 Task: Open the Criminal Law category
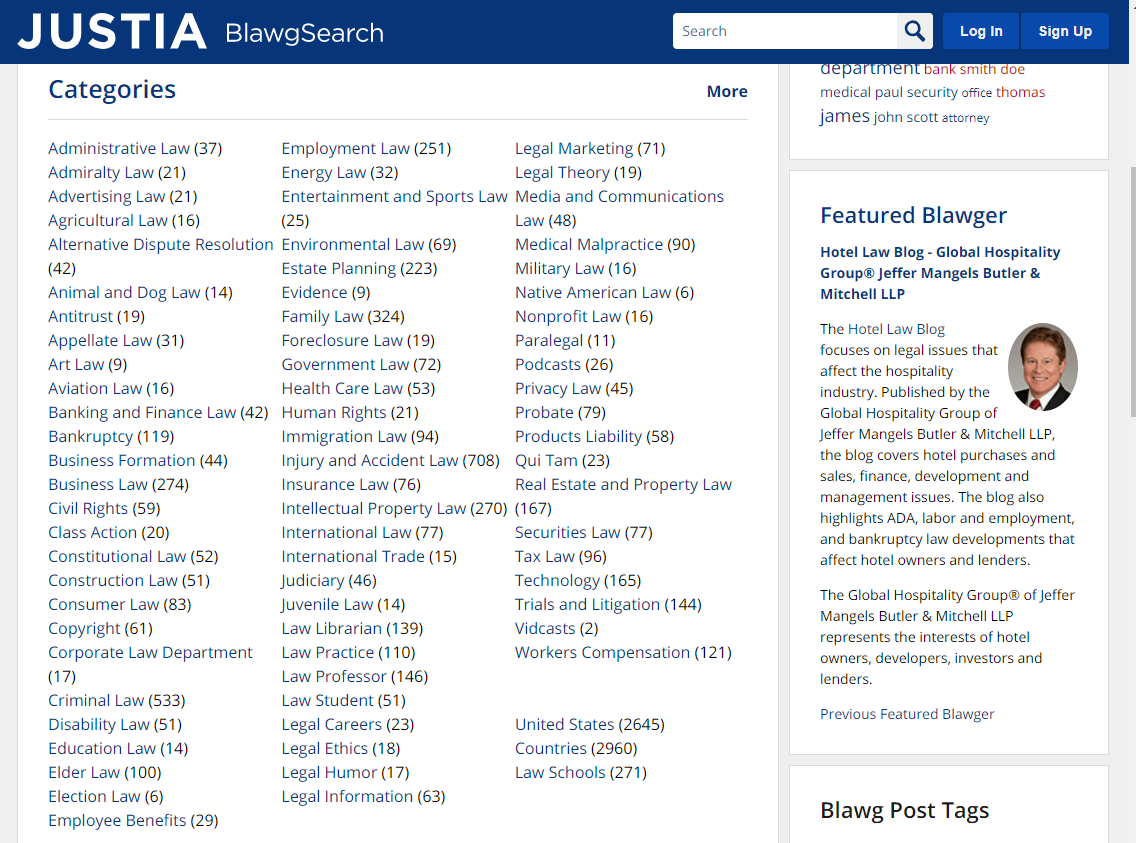[96, 700]
